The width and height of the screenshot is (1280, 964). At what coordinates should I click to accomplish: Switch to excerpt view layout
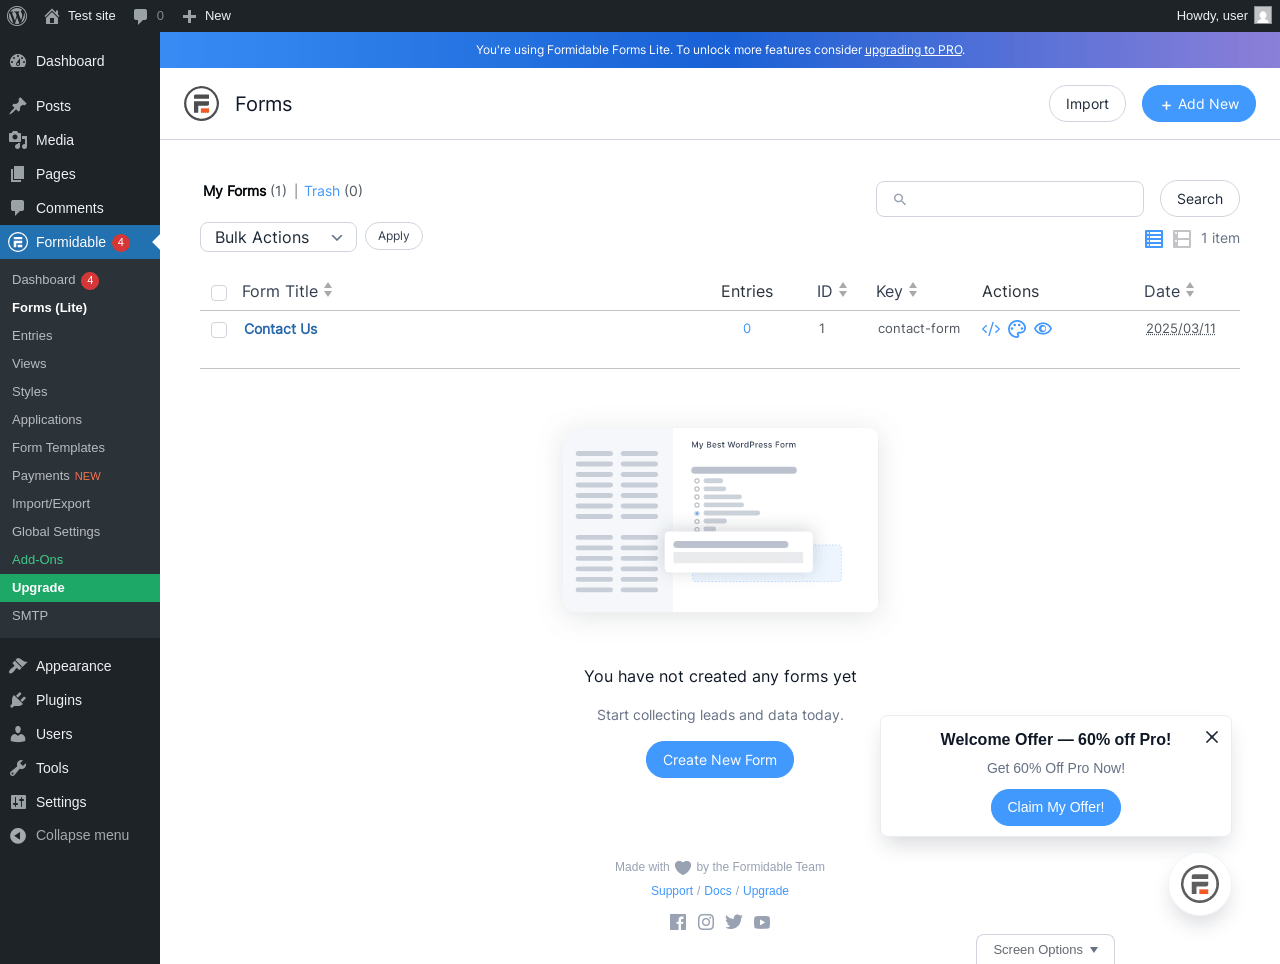1182,238
